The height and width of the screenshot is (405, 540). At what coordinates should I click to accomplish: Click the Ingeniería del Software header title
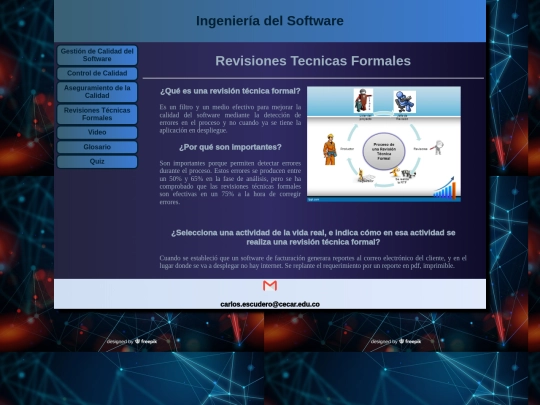270,21
